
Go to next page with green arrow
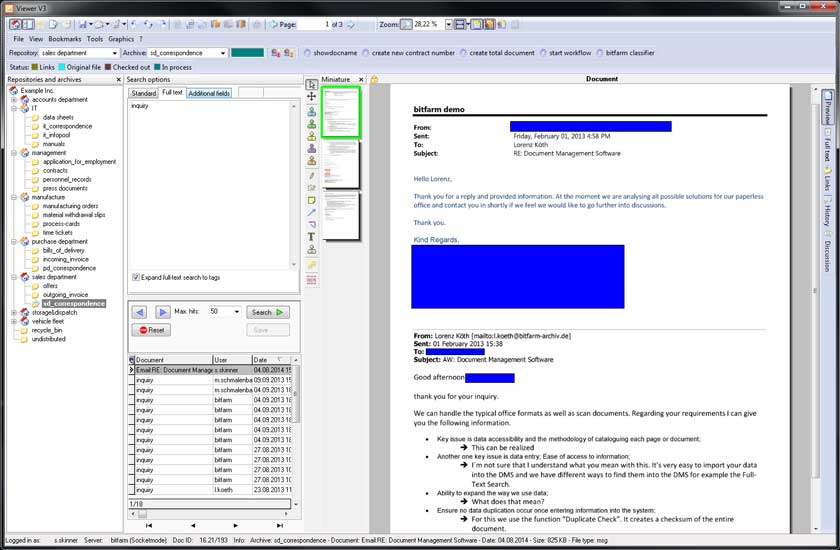[351, 25]
